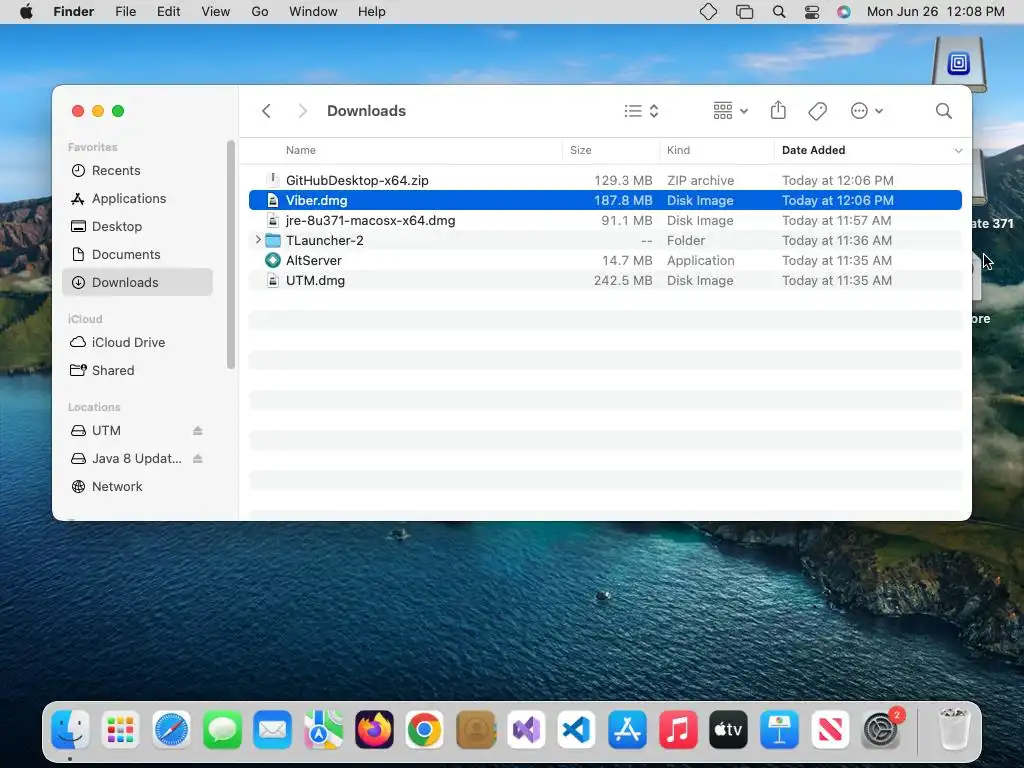Click the windows status icon in menu bar

pyautogui.click(x=744, y=12)
